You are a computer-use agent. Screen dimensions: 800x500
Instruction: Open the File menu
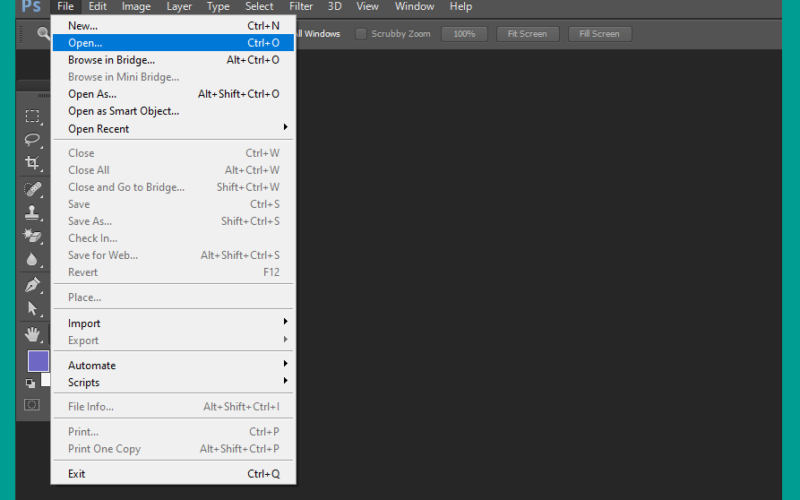[x=65, y=7]
